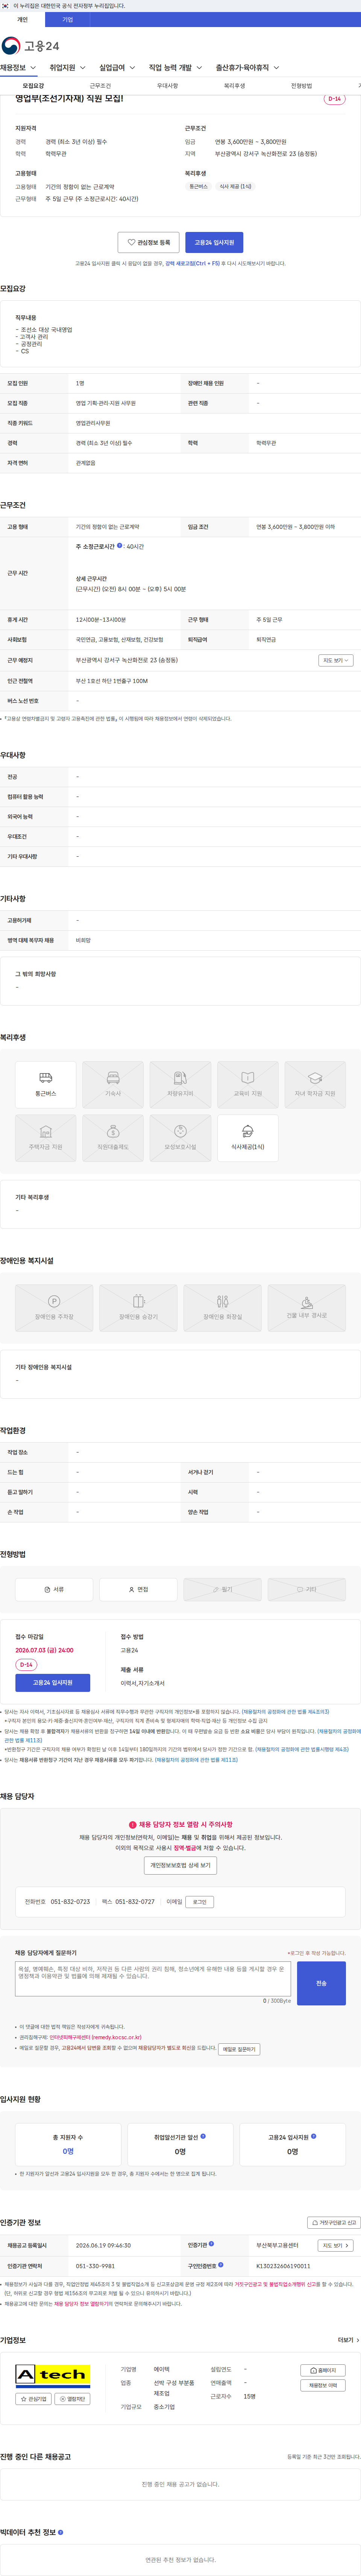The image size is (361, 2576).
Task: Click the 열람제한 button under logo
Action: pyautogui.click(x=72, y=2399)
